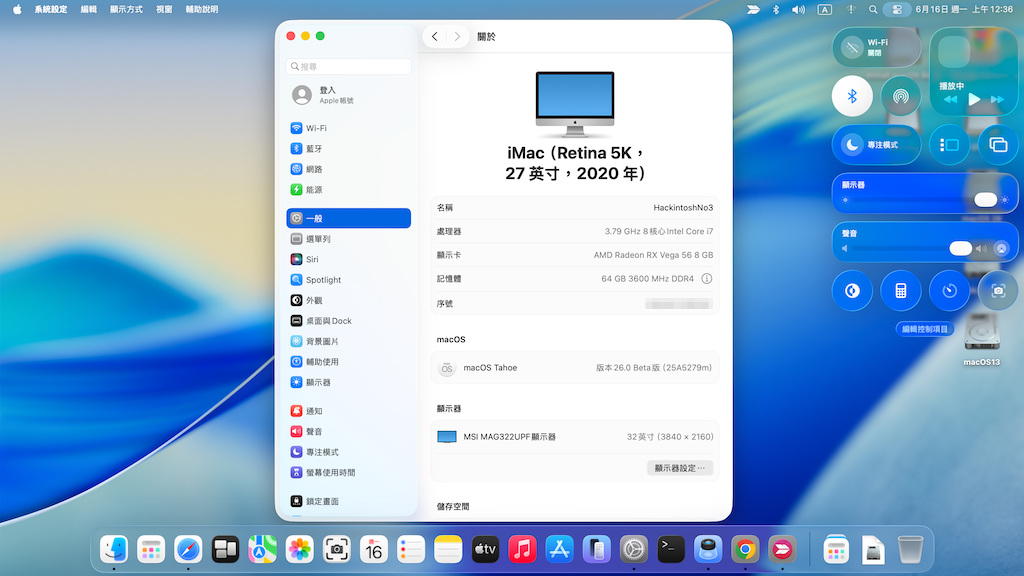Open 桌面與 Dock settings in sidebar
The width and height of the screenshot is (1024, 576).
348,321
